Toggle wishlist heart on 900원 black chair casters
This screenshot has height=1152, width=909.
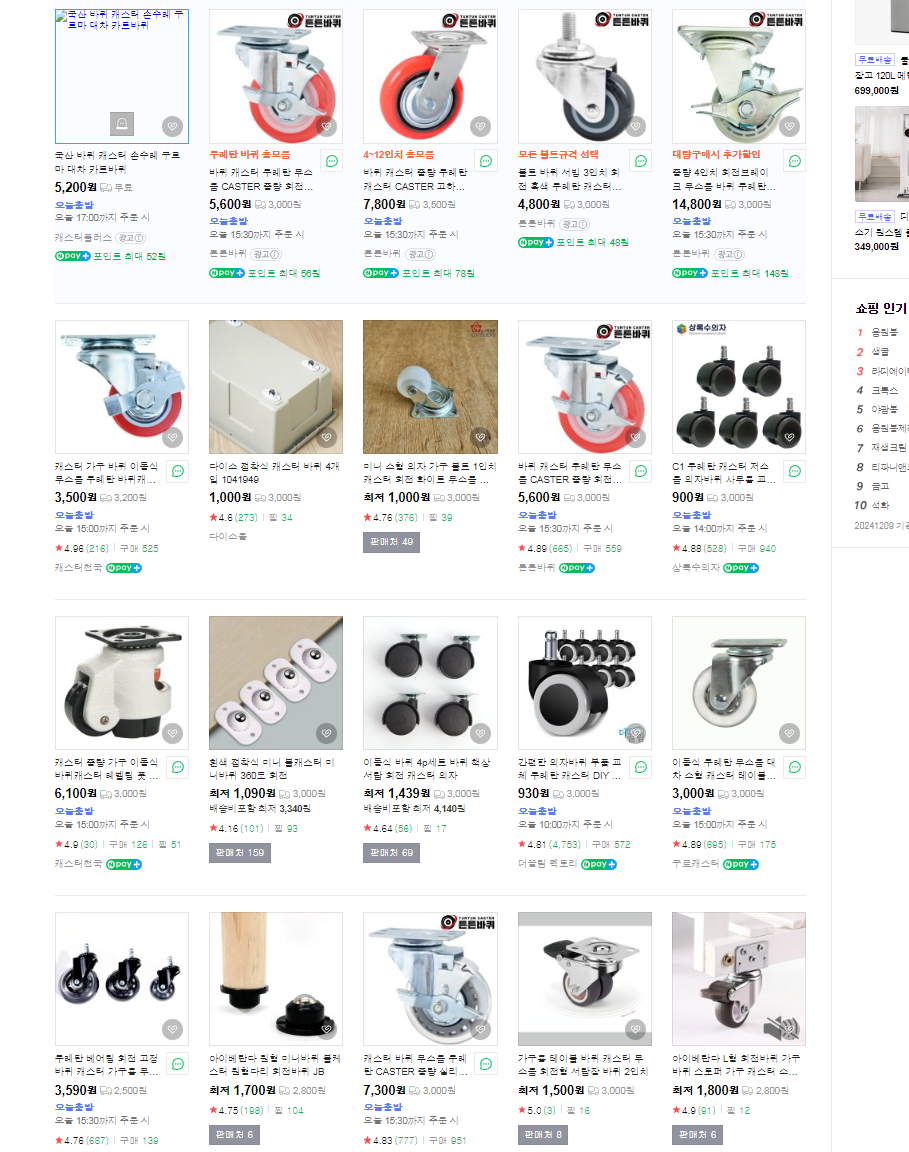tap(789, 437)
